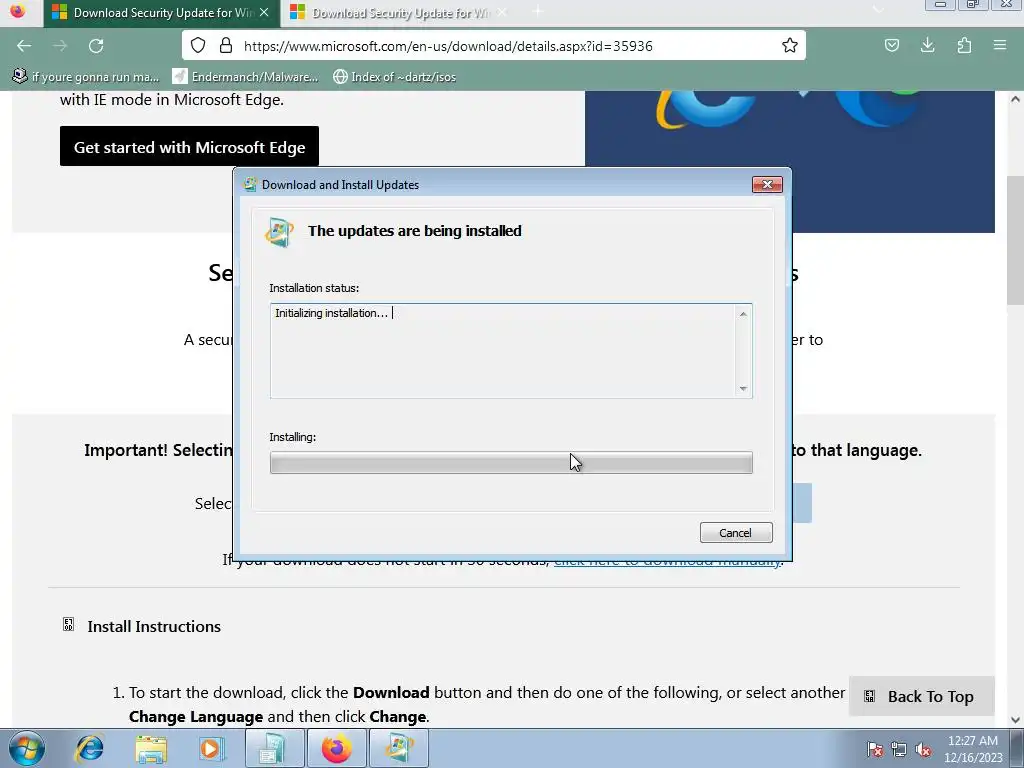This screenshot has height=768, width=1024.
Task: Click the reload page icon
Action: (x=96, y=46)
